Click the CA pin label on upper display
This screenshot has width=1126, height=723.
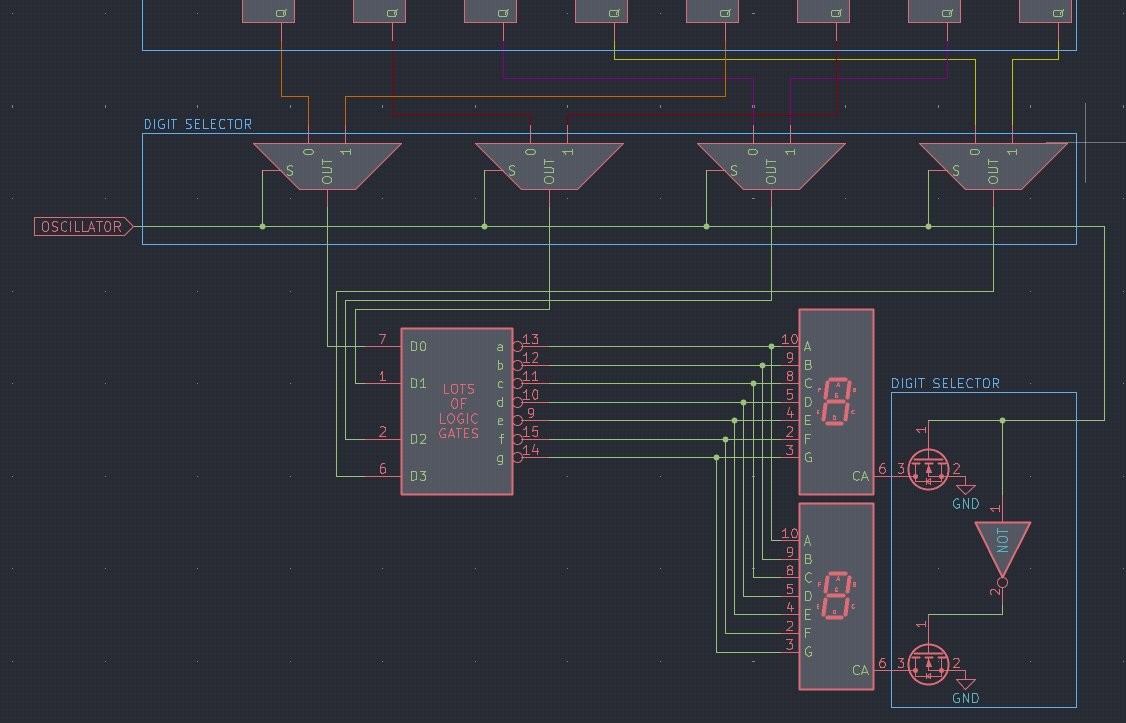[x=860, y=476]
